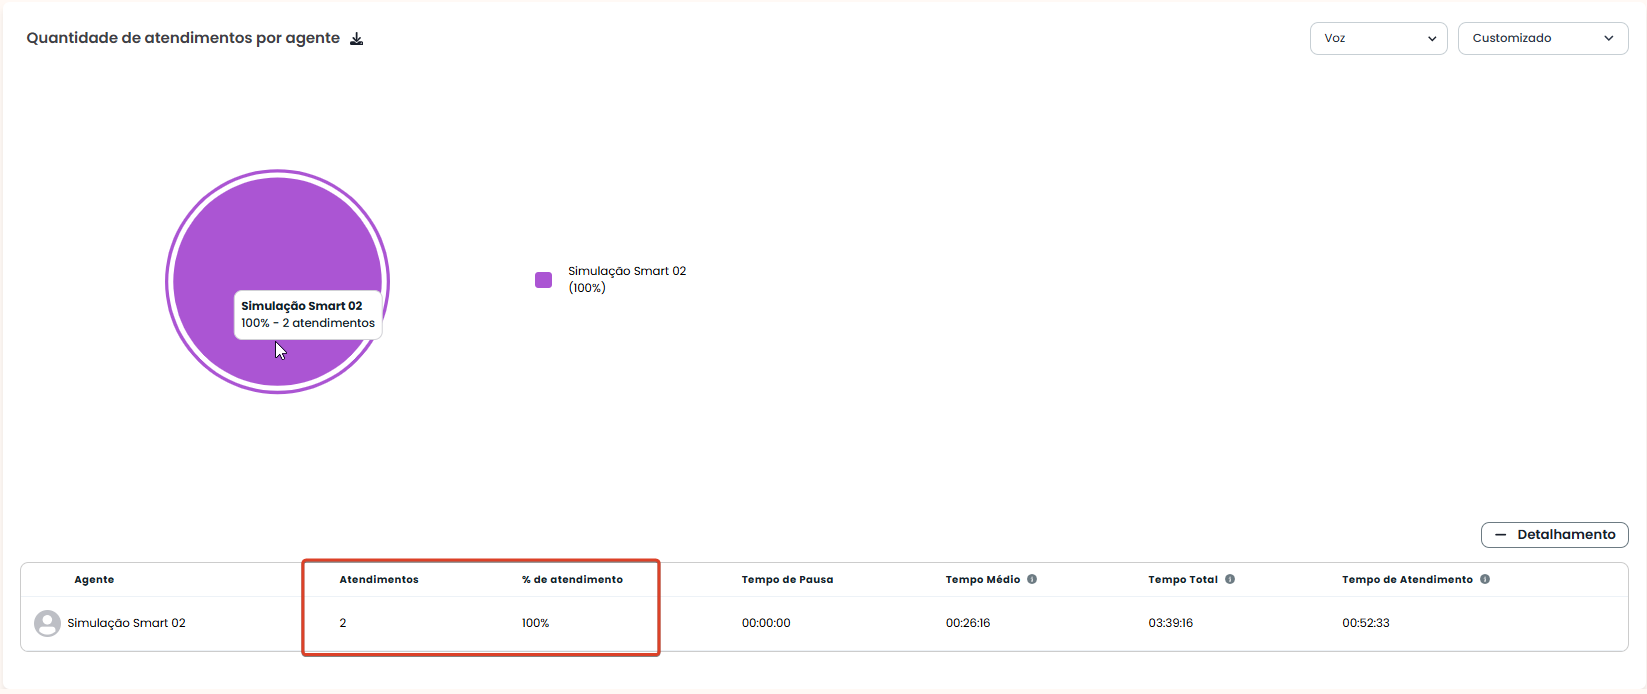This screenshot has width=1647, height=694.
Task: Click the Tempo de Pausa column header
Action: click(787, 580)
